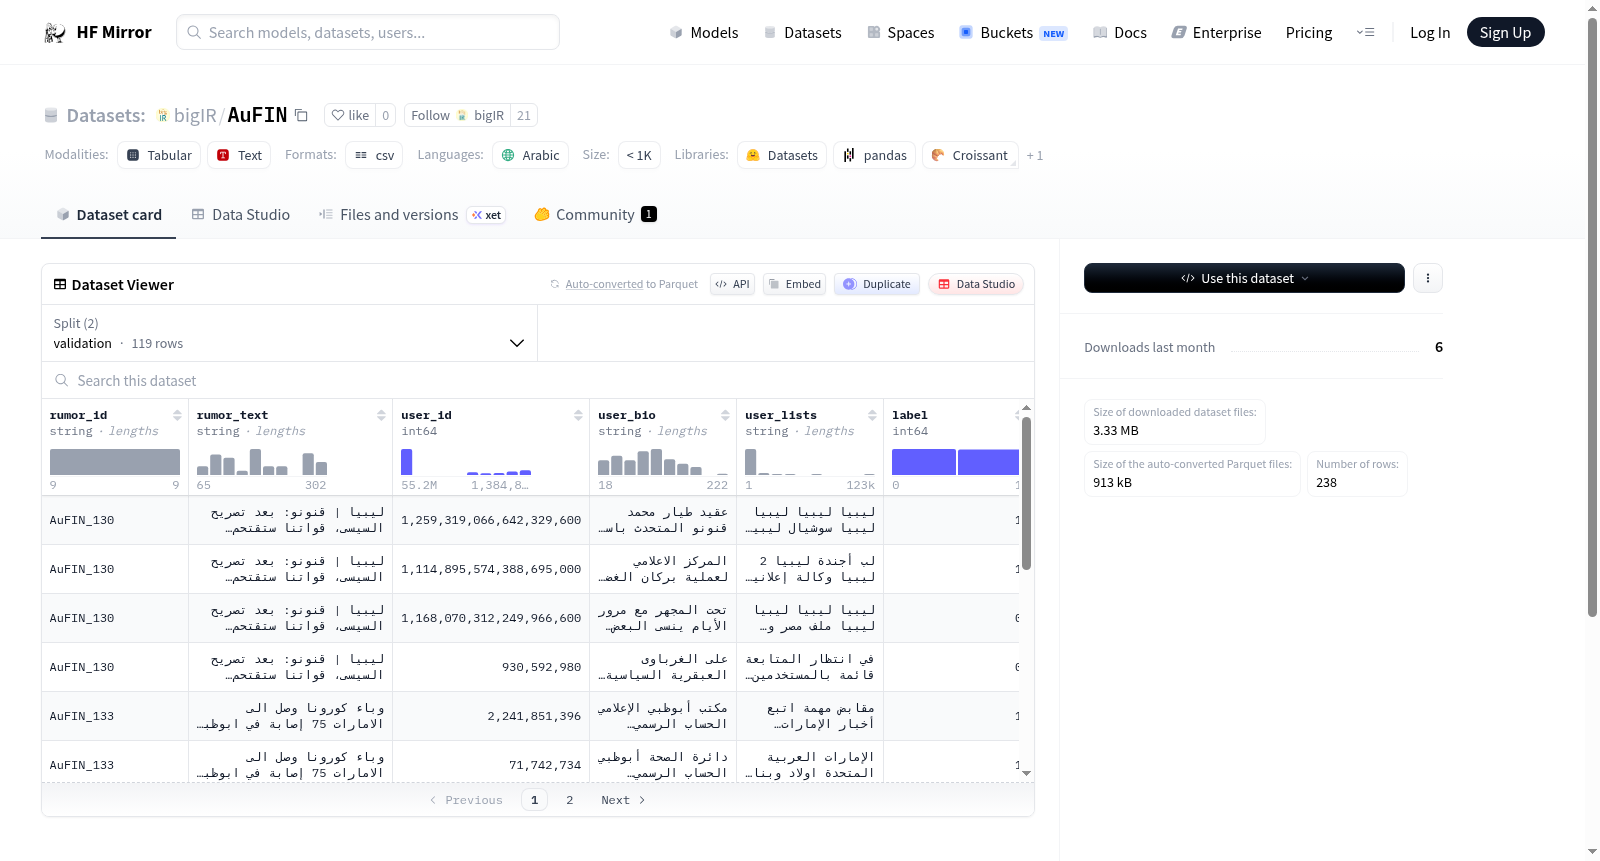This screenshot has width=1600, height=861.
Task: Click the like count 0
Action: tap(386, 115)
